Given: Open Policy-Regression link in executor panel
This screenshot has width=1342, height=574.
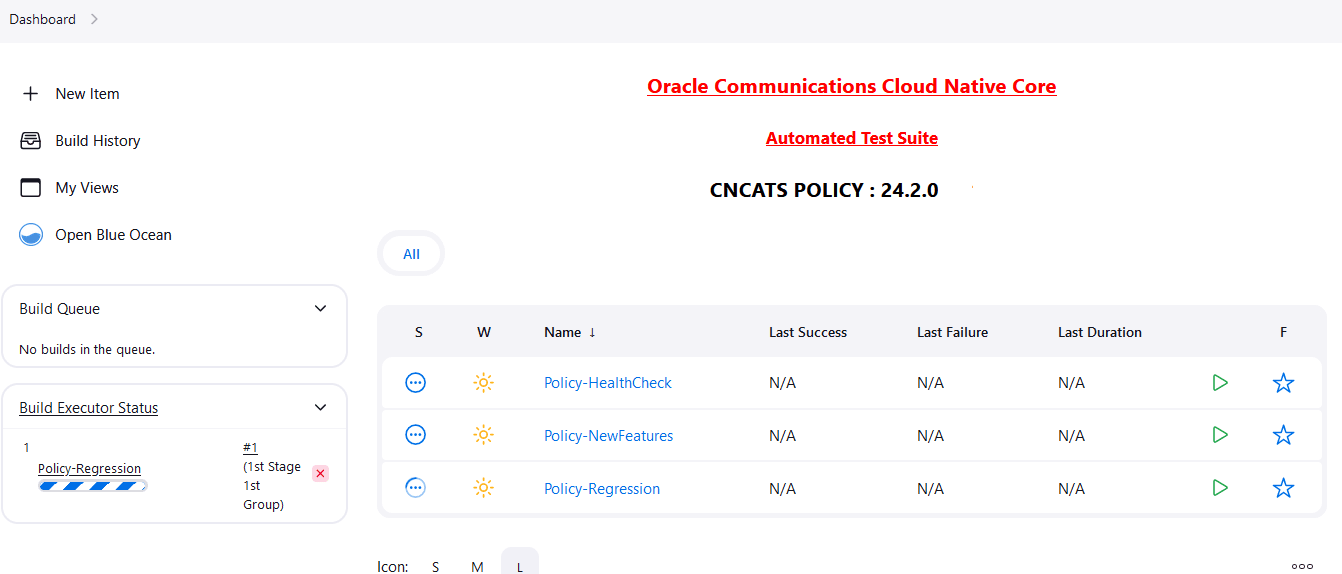Looking at the screenshot, I should pyautogui.click(x=89, y=468).
